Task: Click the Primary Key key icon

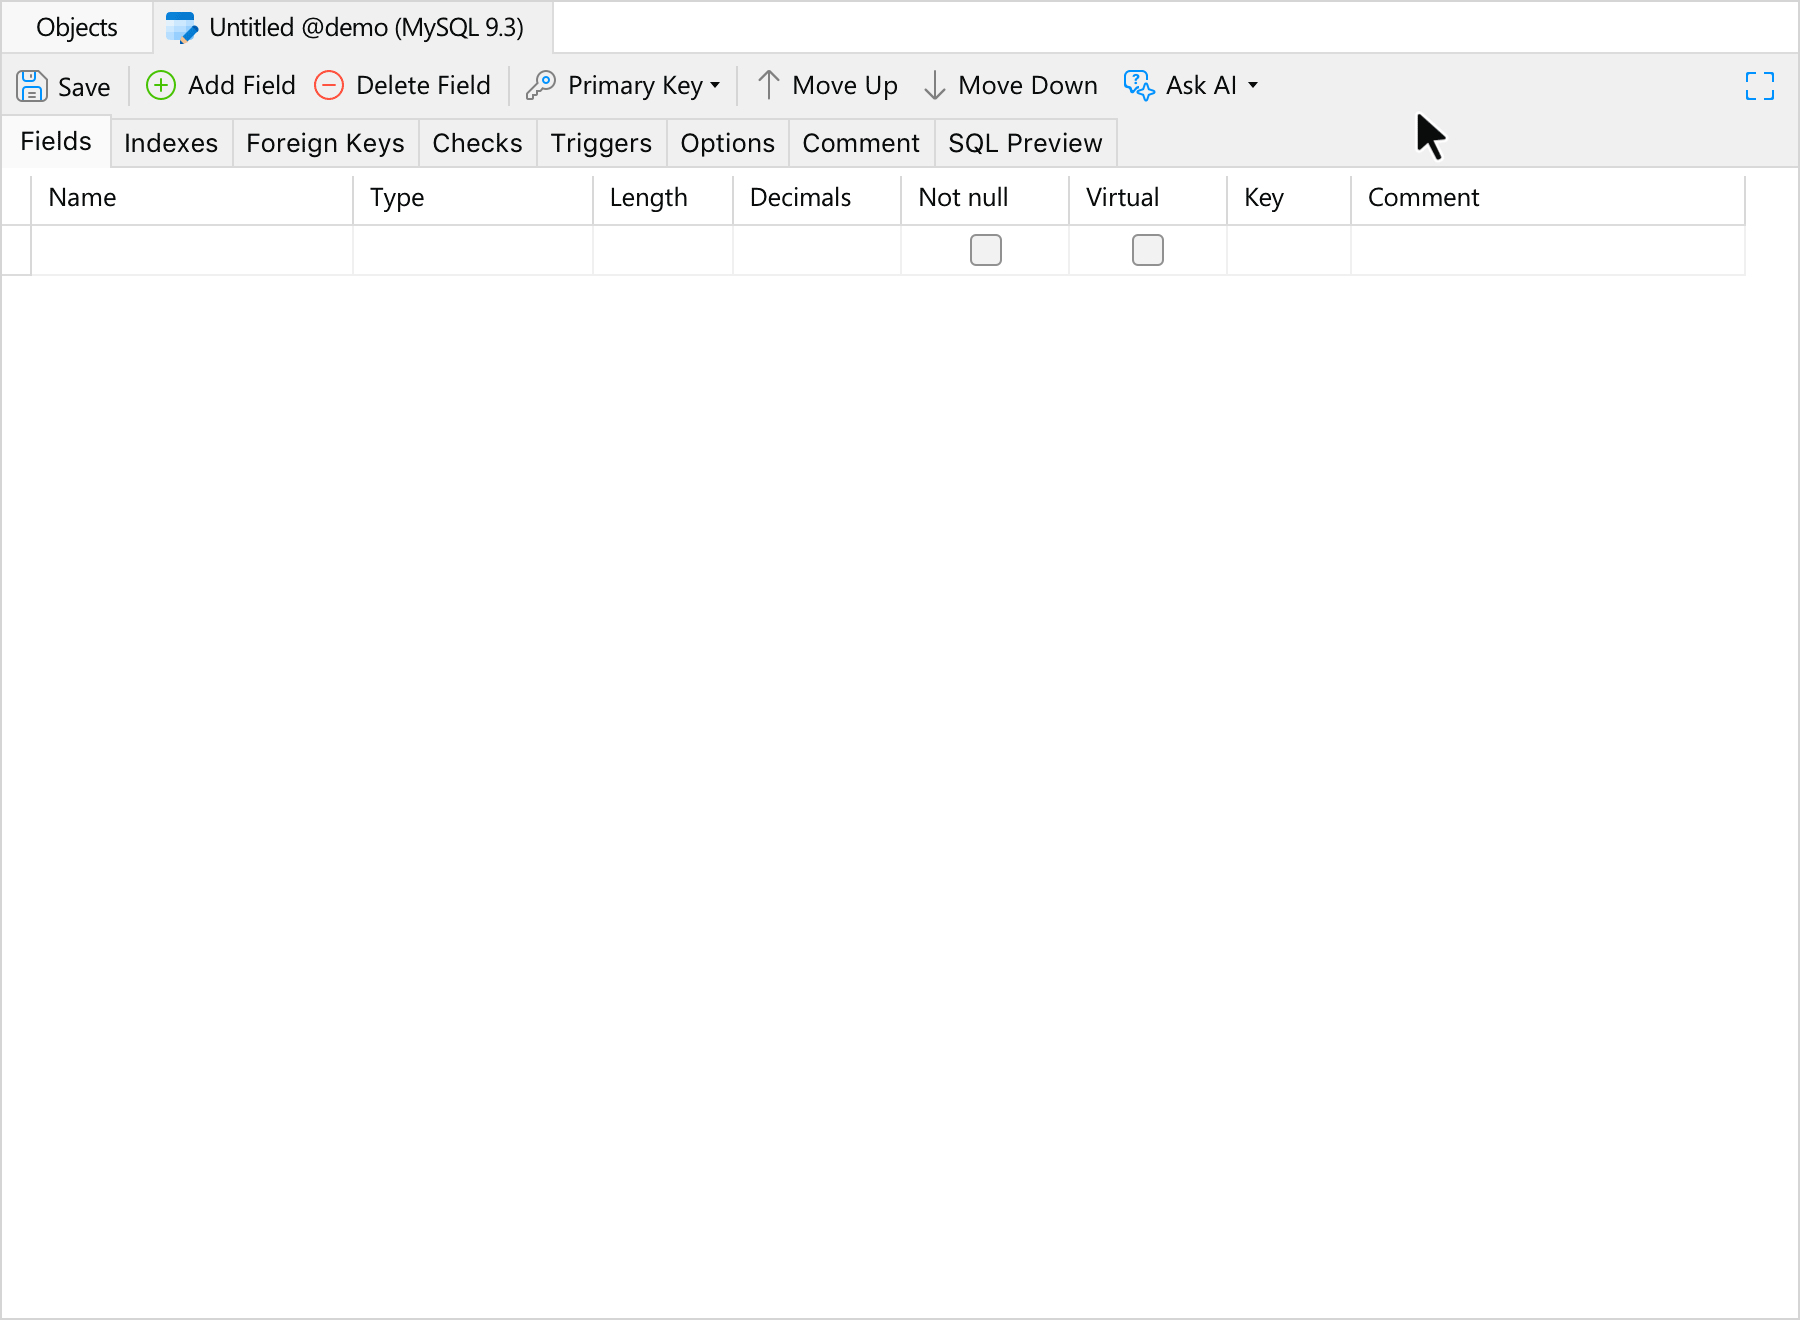Action: 541,85
